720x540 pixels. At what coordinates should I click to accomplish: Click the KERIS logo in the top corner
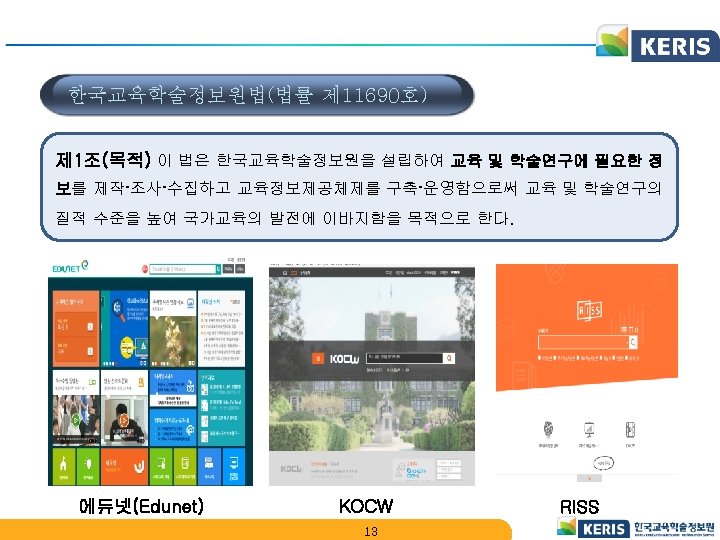point(657,42)
